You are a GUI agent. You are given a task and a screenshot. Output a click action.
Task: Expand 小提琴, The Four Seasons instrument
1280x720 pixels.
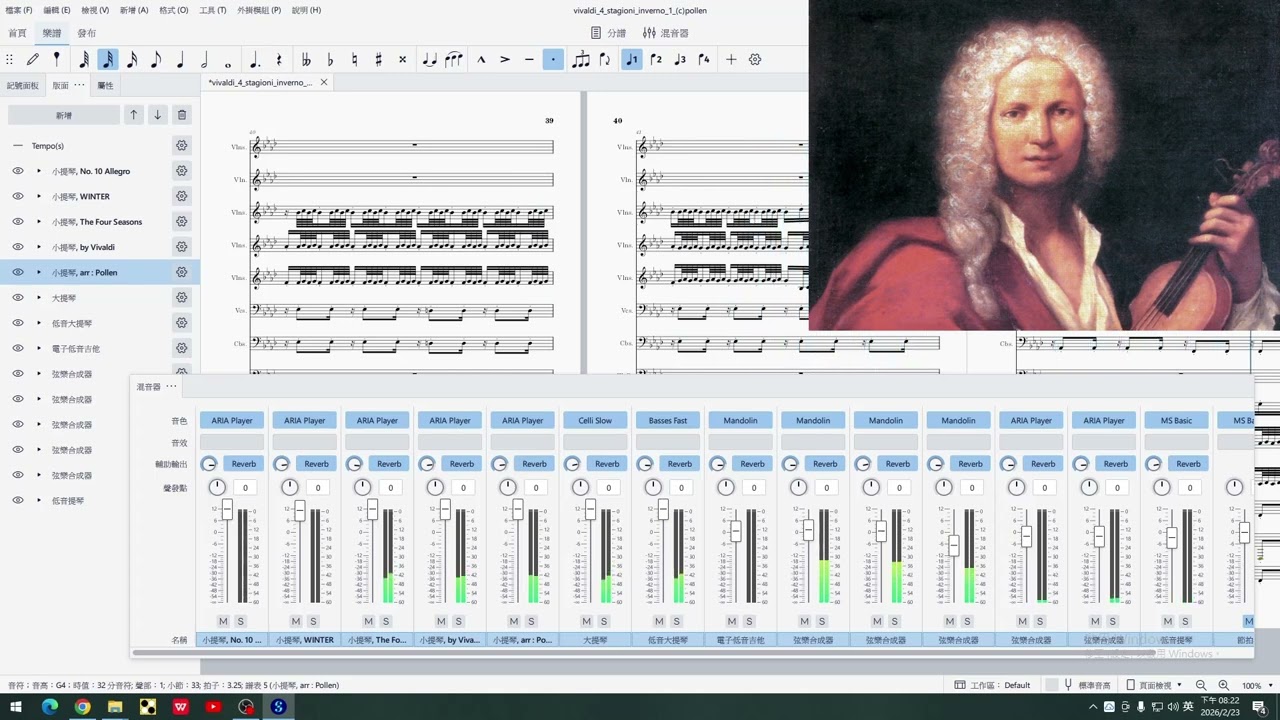39,222
